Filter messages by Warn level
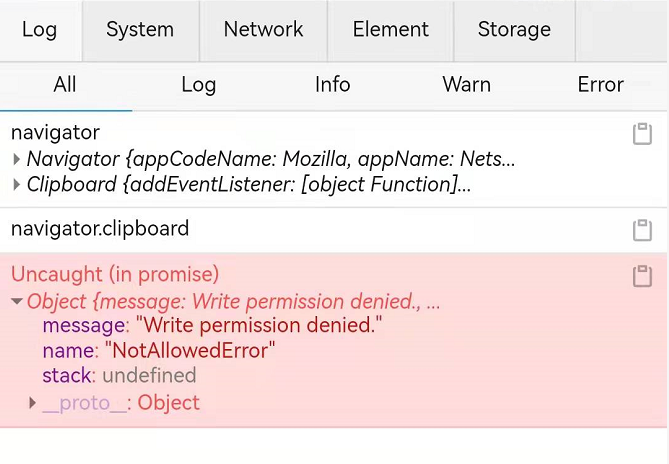669x464 pixels. pos(467,85)
